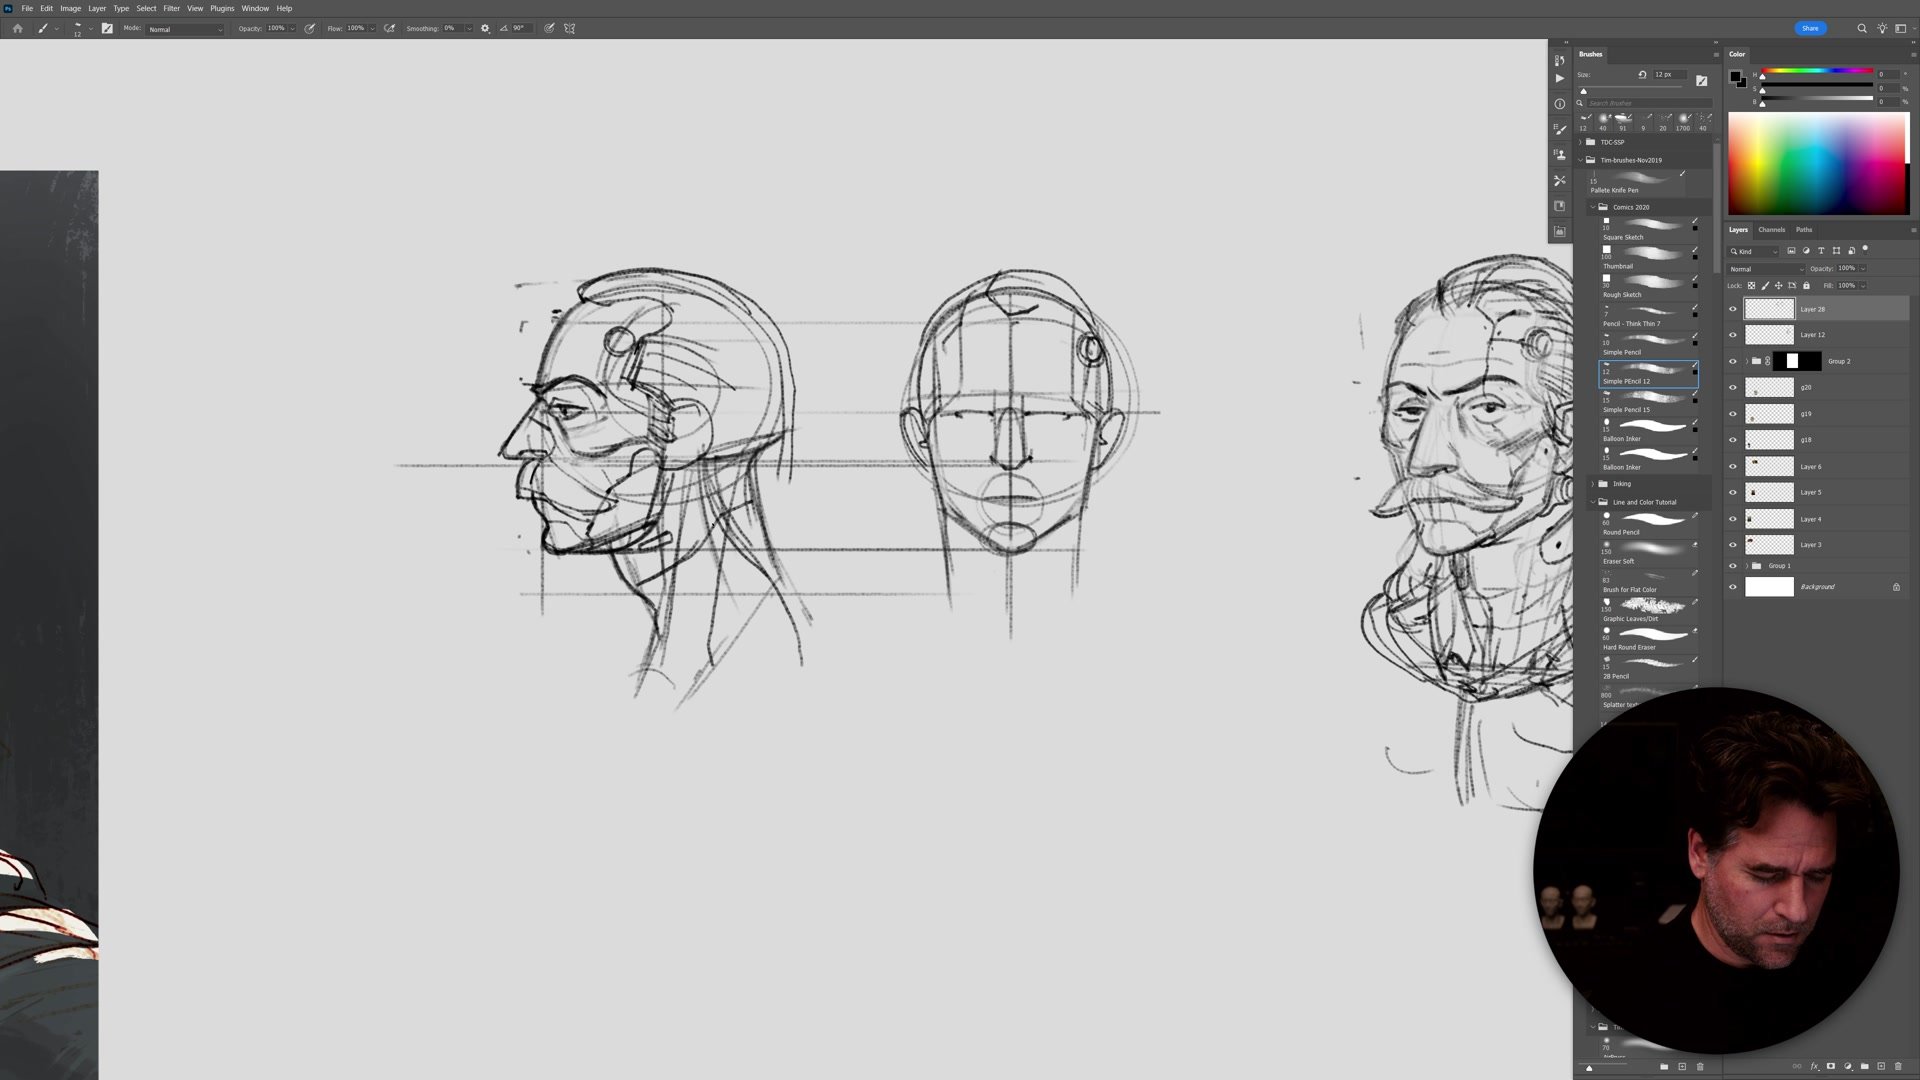Open the brush Mode dropdown
This screenshot has height=1080, width=1920.
pyautogui.click(x=185, y=29)
